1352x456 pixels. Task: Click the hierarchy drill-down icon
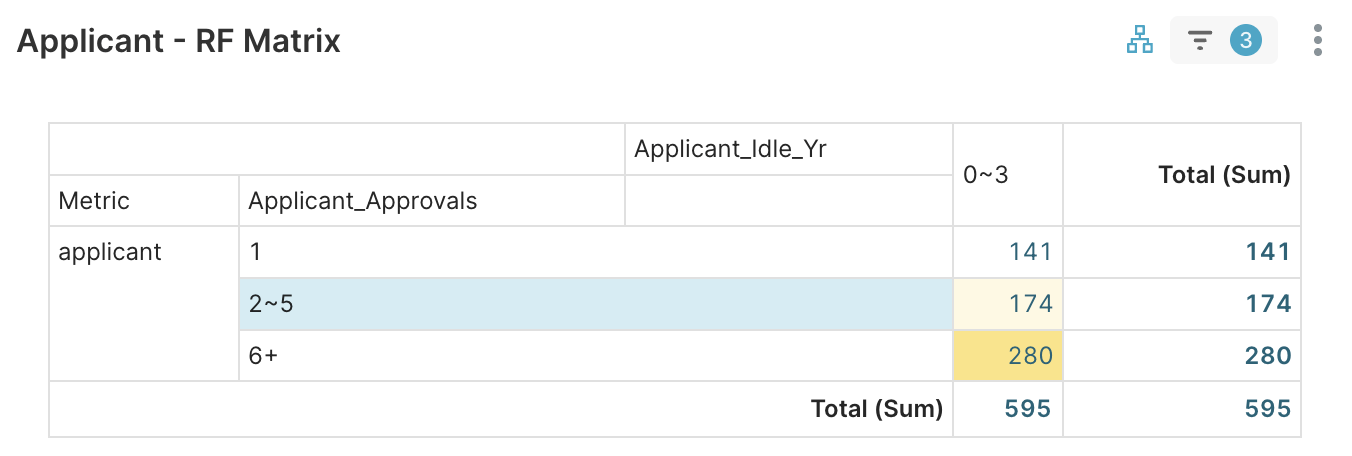pyautogui.click(x=1139, y=41)
